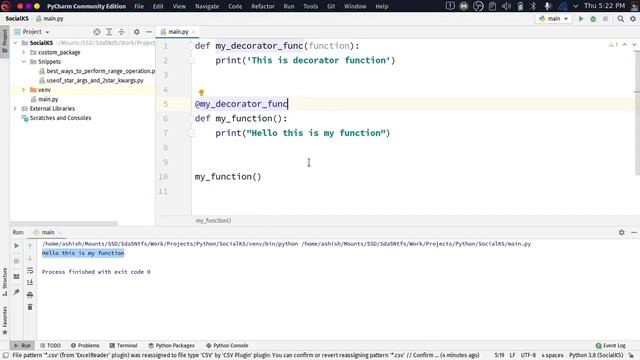Select main.py in the project tree

tap(48, 99)
